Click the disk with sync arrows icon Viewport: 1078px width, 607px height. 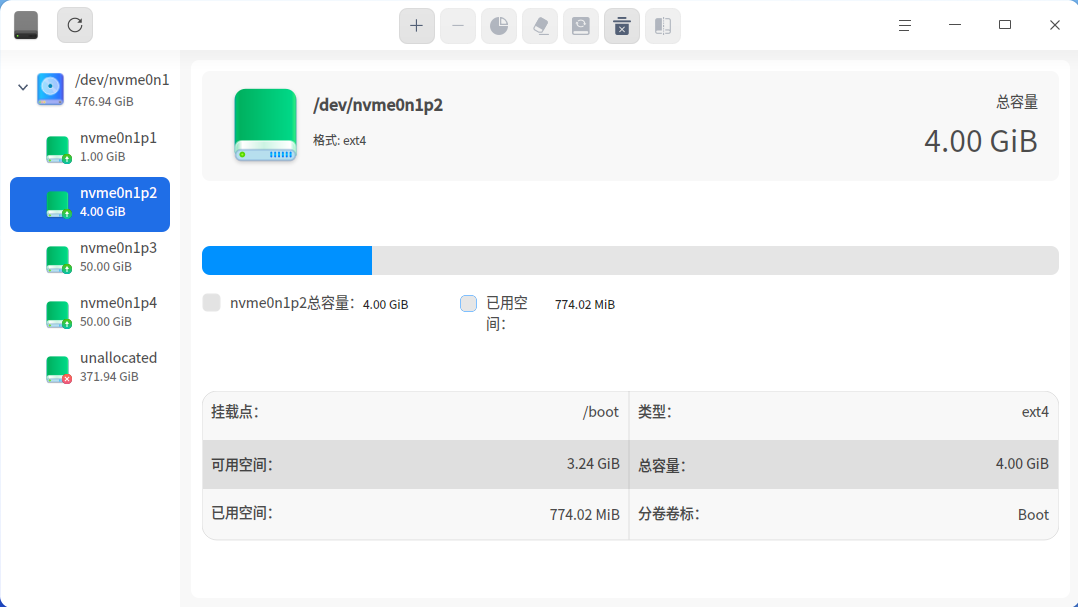tap(581, 26)
